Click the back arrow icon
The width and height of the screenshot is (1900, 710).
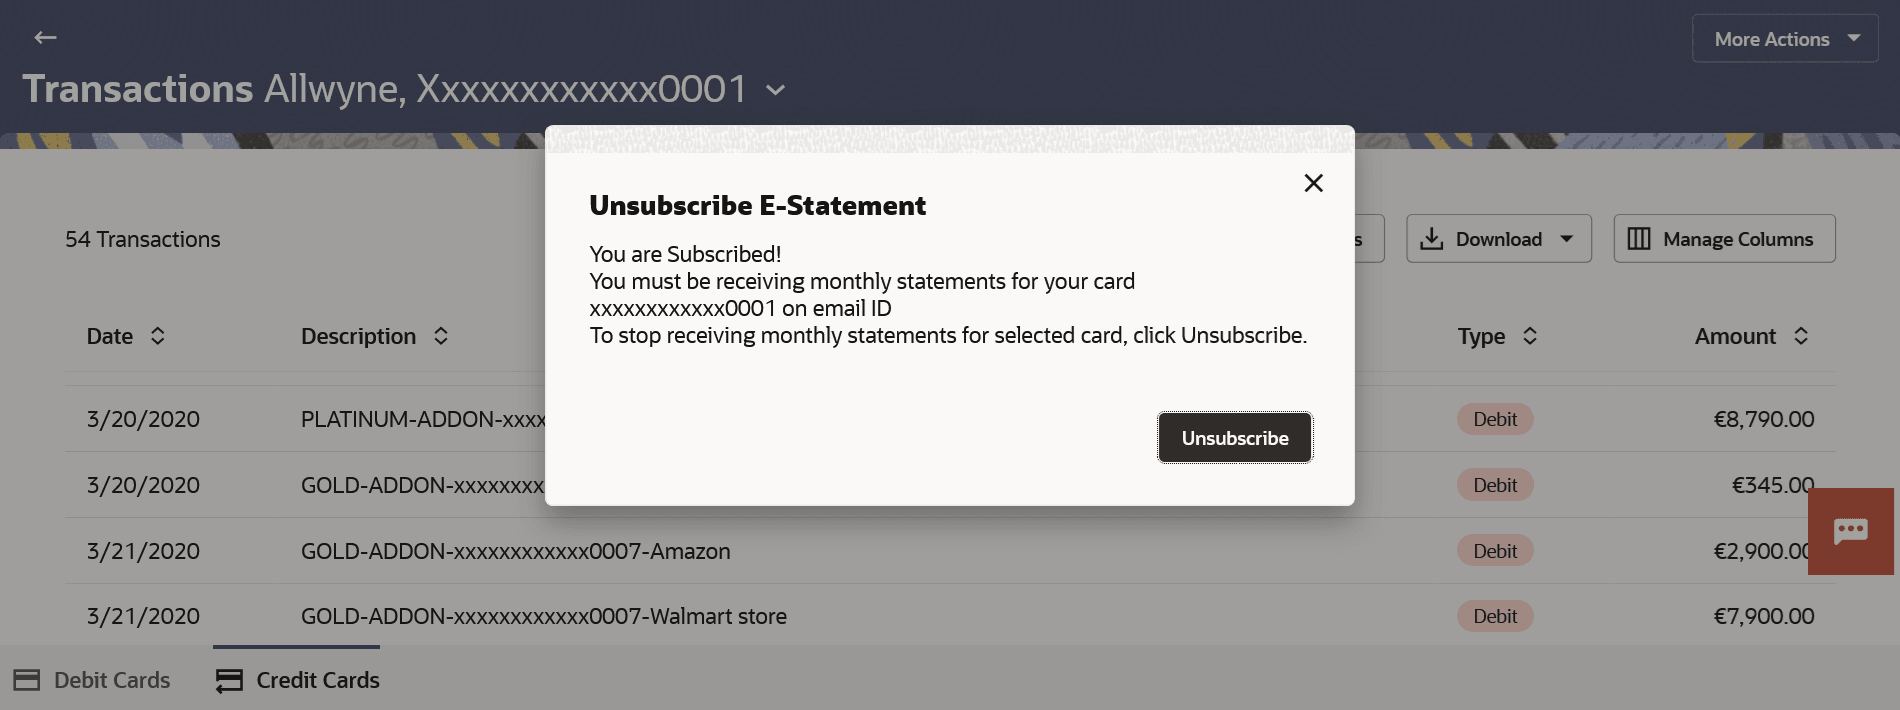pos(45,38)
